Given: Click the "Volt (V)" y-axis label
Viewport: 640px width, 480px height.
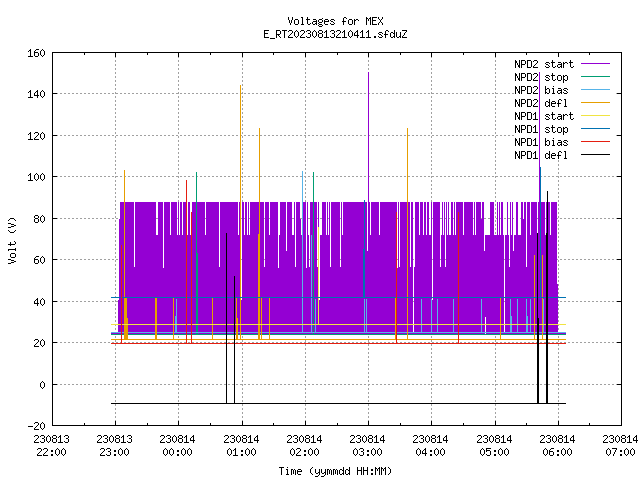Looking at the screenshot, I should pyautogui.click(x=12, y=240).
